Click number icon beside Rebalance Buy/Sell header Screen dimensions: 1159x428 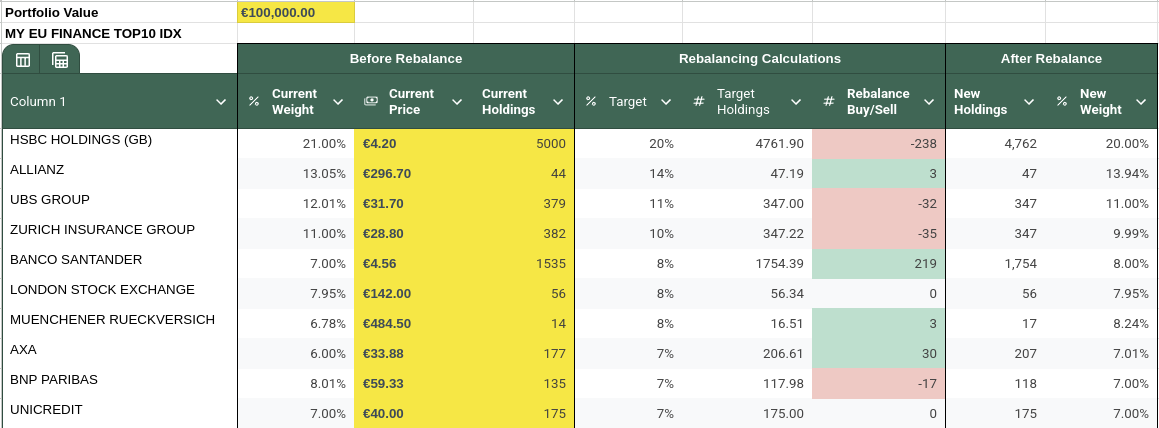829,101
